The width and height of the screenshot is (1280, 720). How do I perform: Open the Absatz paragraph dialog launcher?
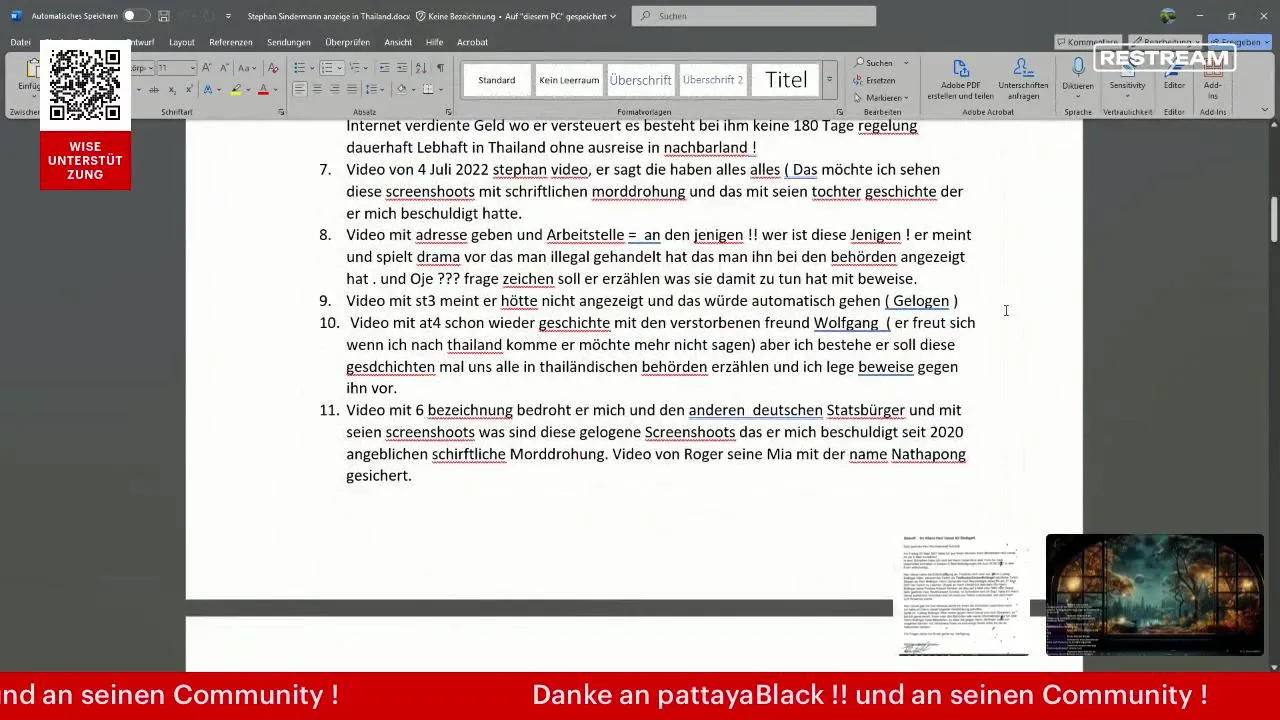448,112
